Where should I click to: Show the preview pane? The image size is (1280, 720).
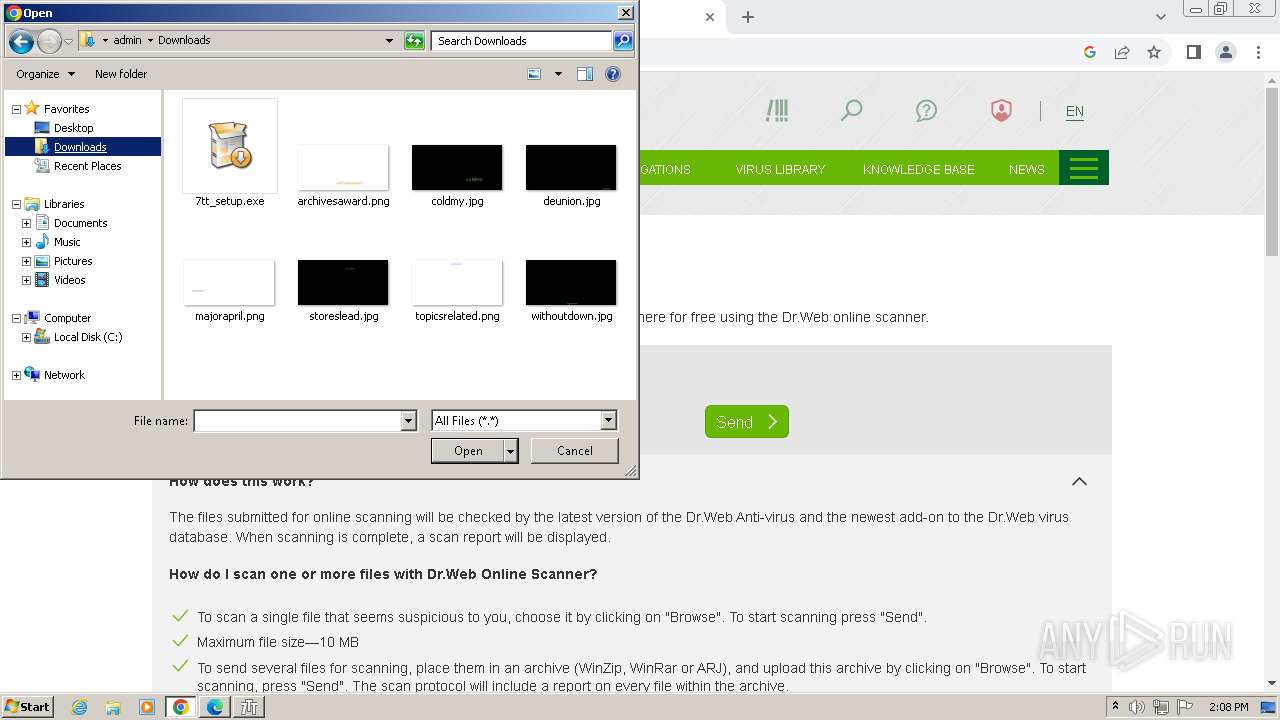[585, 74]
